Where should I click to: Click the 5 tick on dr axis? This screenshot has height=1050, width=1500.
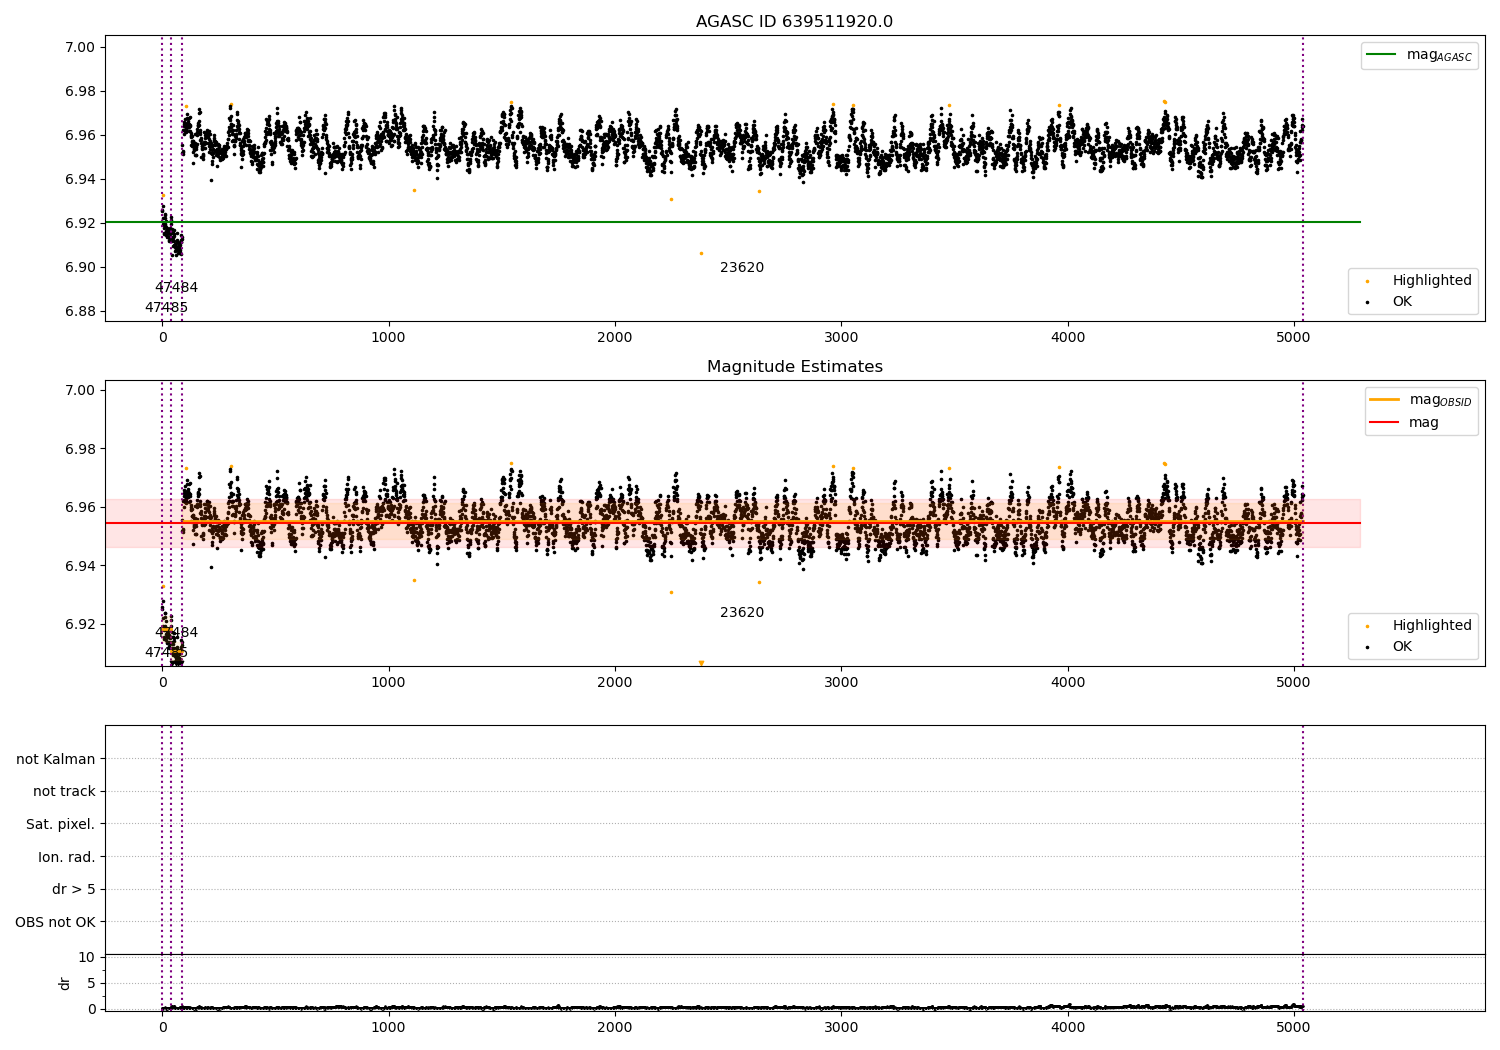point(91,983)
